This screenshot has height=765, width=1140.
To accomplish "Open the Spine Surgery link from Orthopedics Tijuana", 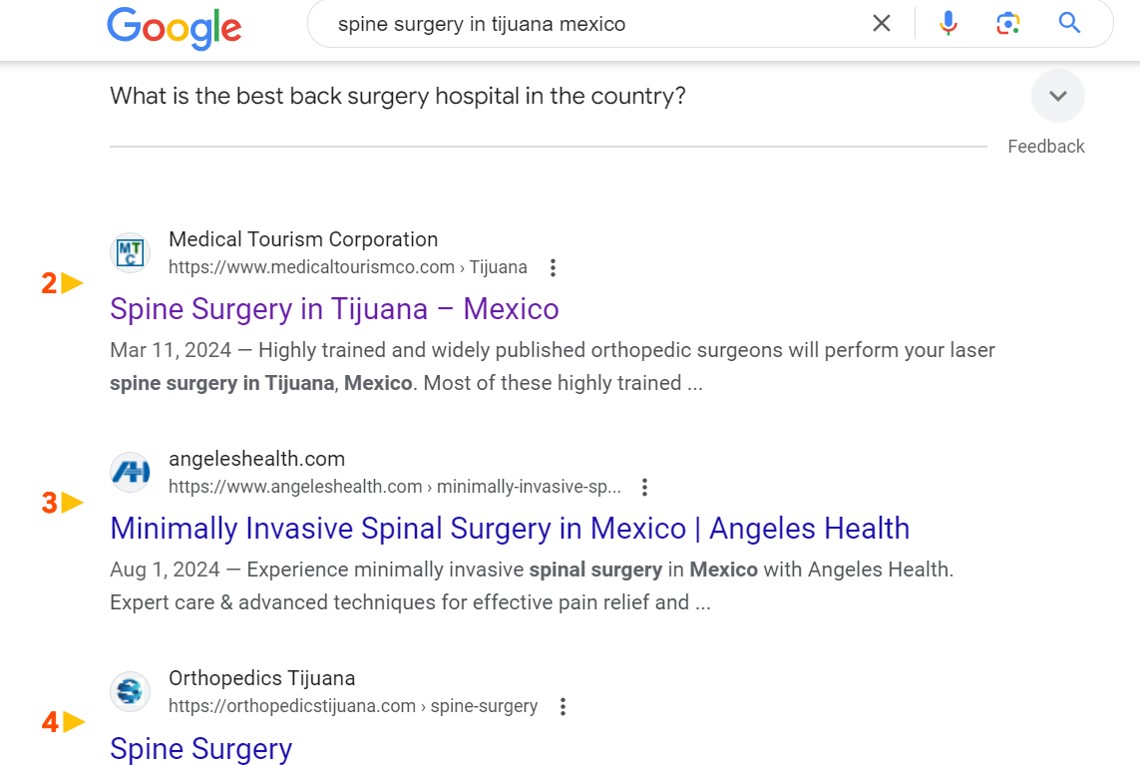I will (x=200, y=748).
